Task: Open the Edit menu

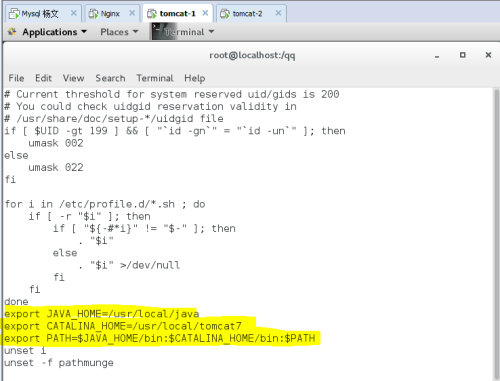Action: 43,78
